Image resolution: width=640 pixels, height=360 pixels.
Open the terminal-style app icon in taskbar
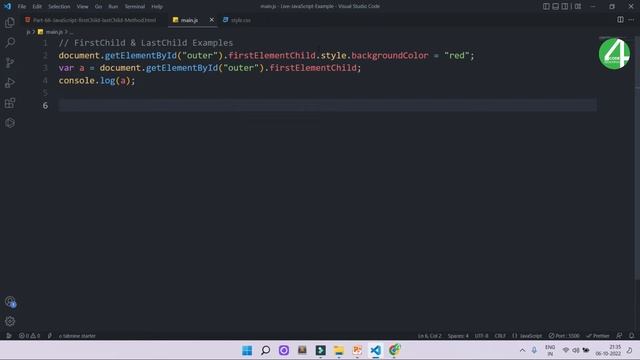point(320,350)
